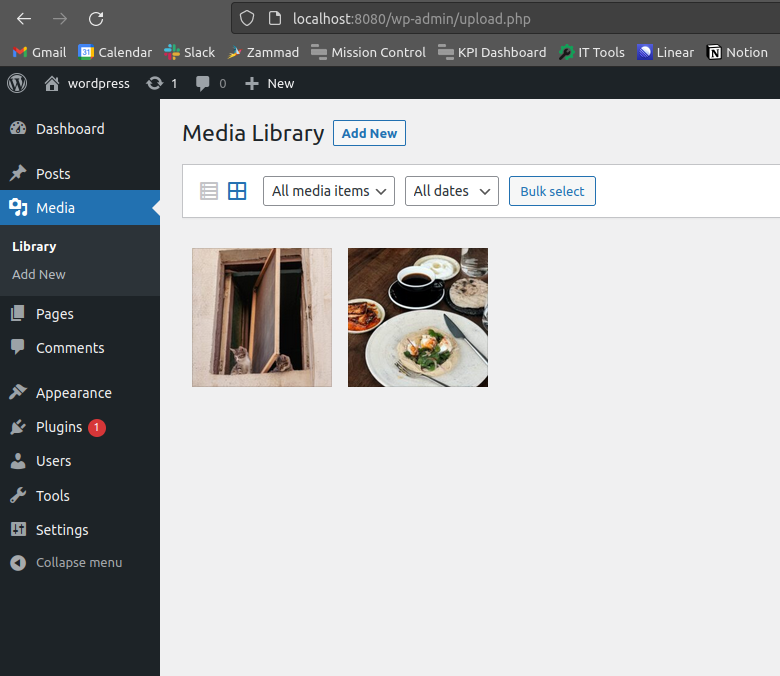This screenshot has width=780, height=676.
Task: Open Comments in the sidebar
Action: [80, 348]
